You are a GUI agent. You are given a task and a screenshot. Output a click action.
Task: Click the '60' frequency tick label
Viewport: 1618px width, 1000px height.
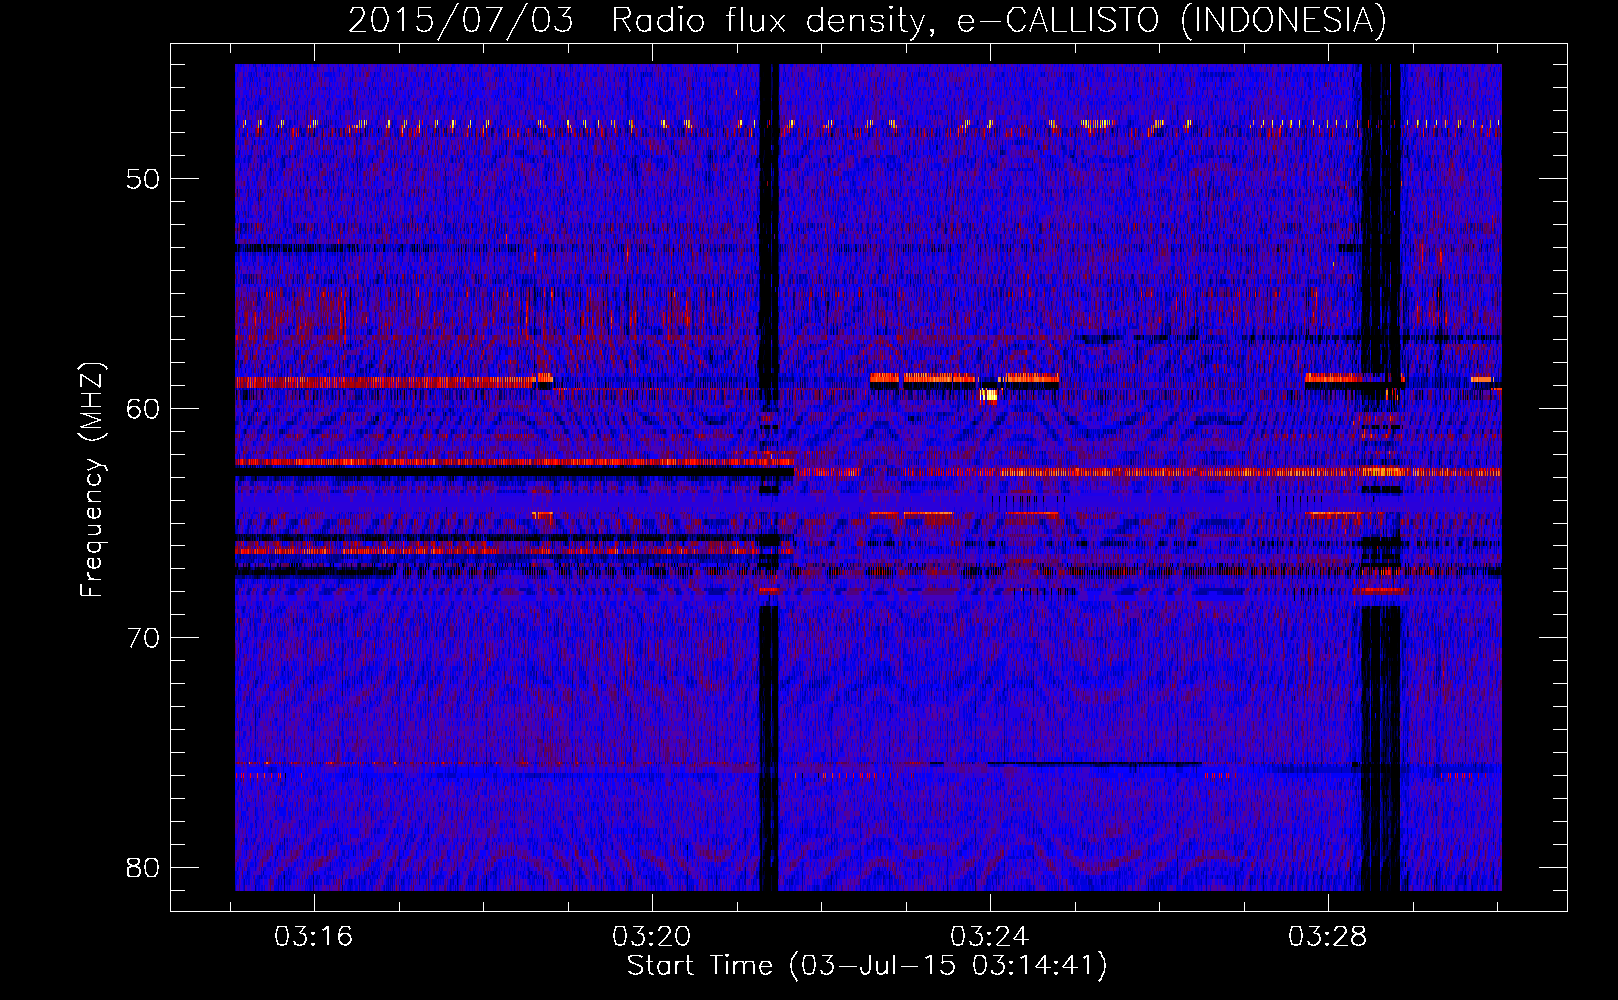click(x=143, y=408)
